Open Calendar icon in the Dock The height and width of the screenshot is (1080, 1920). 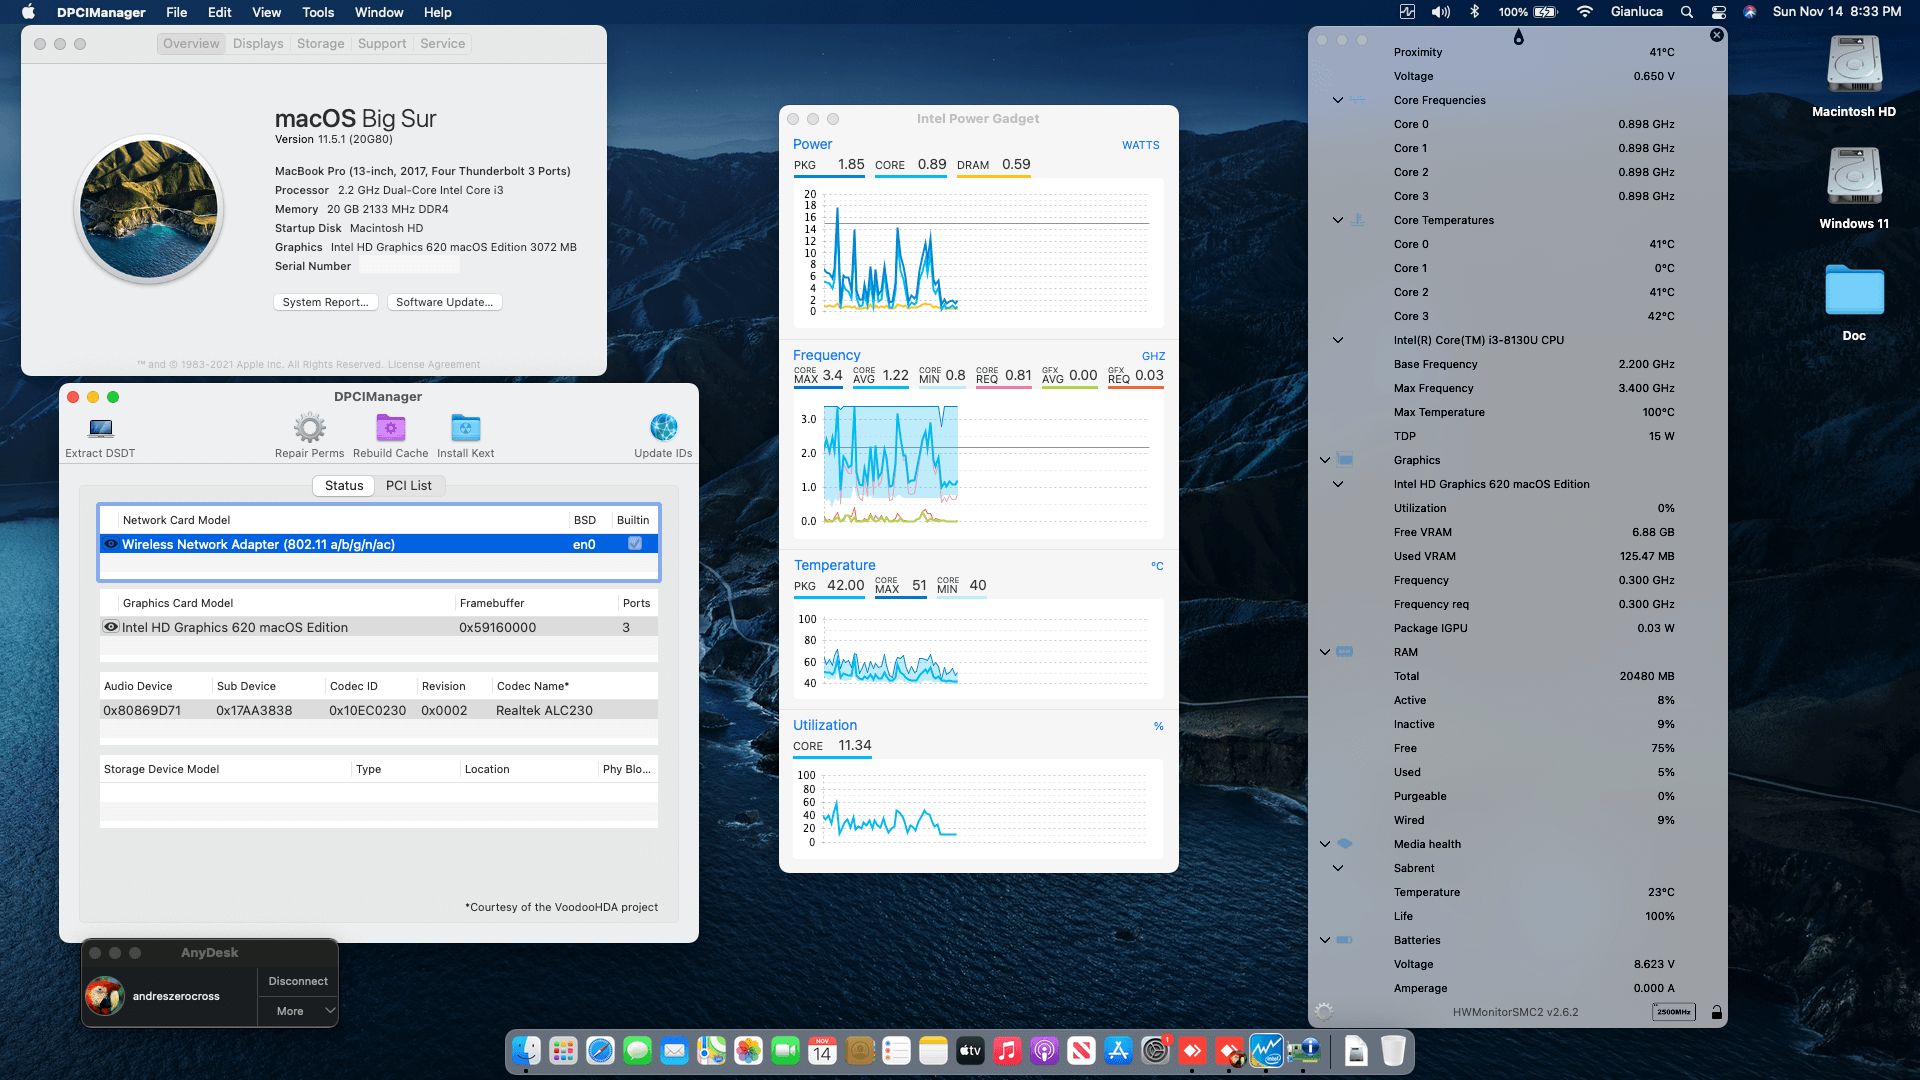coord(822,1051)
